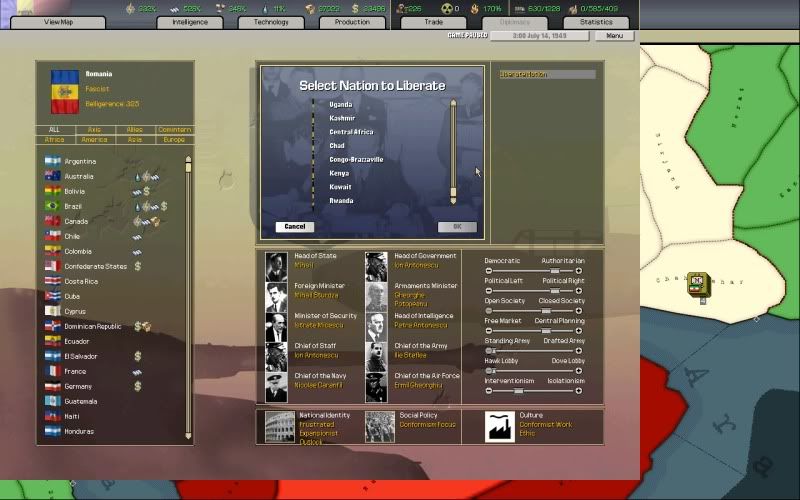Viewport: 800px width, 500px height.
Task: Click the down arrow of country list scrollbar
Action: (188, 436)
